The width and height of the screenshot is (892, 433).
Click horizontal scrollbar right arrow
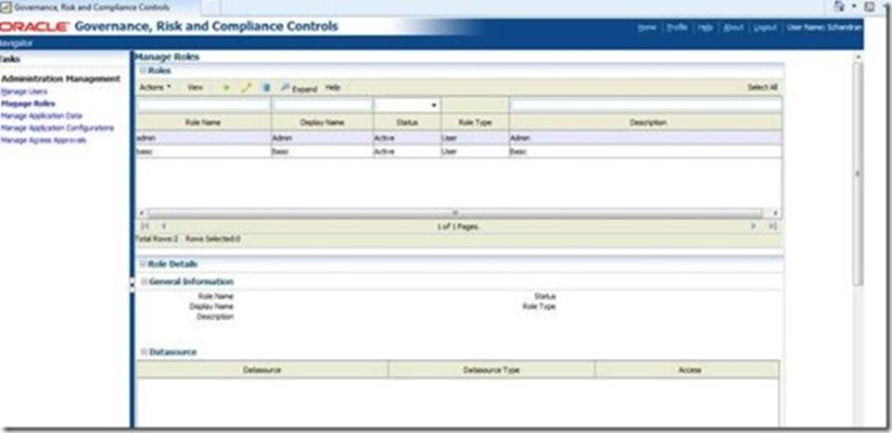click(774, 213)
